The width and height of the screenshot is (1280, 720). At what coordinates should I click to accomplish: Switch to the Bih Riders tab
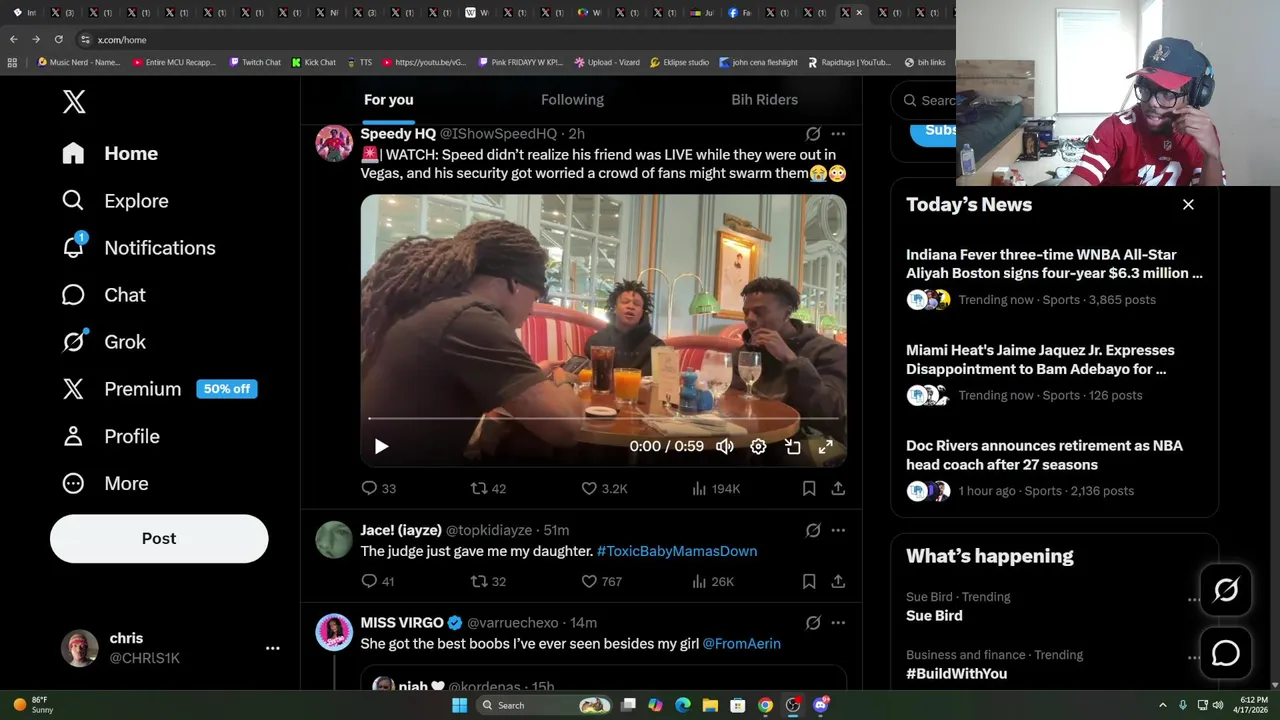click(764, 99)
